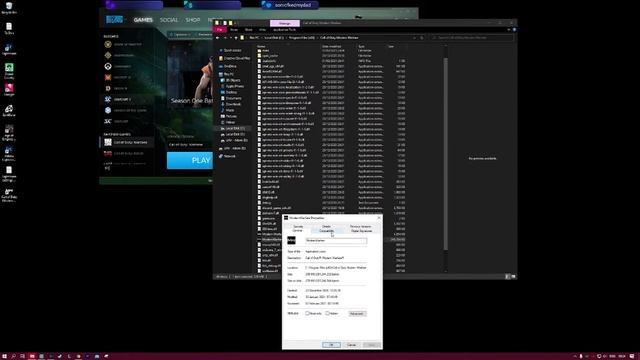Screen dimensions: 640x360
Task: Open address bar history dropdown in Explorer
Action: coord(415,38)
